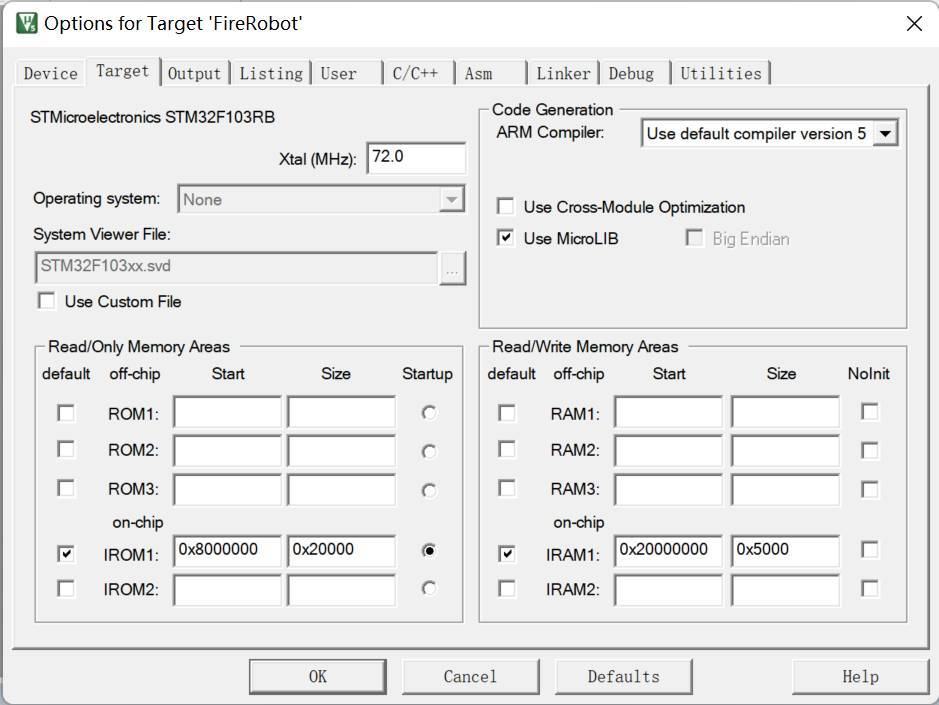Click the Cancel button
Image resolution: width=939 pixels, height=705 pixels.
(470, 677)
